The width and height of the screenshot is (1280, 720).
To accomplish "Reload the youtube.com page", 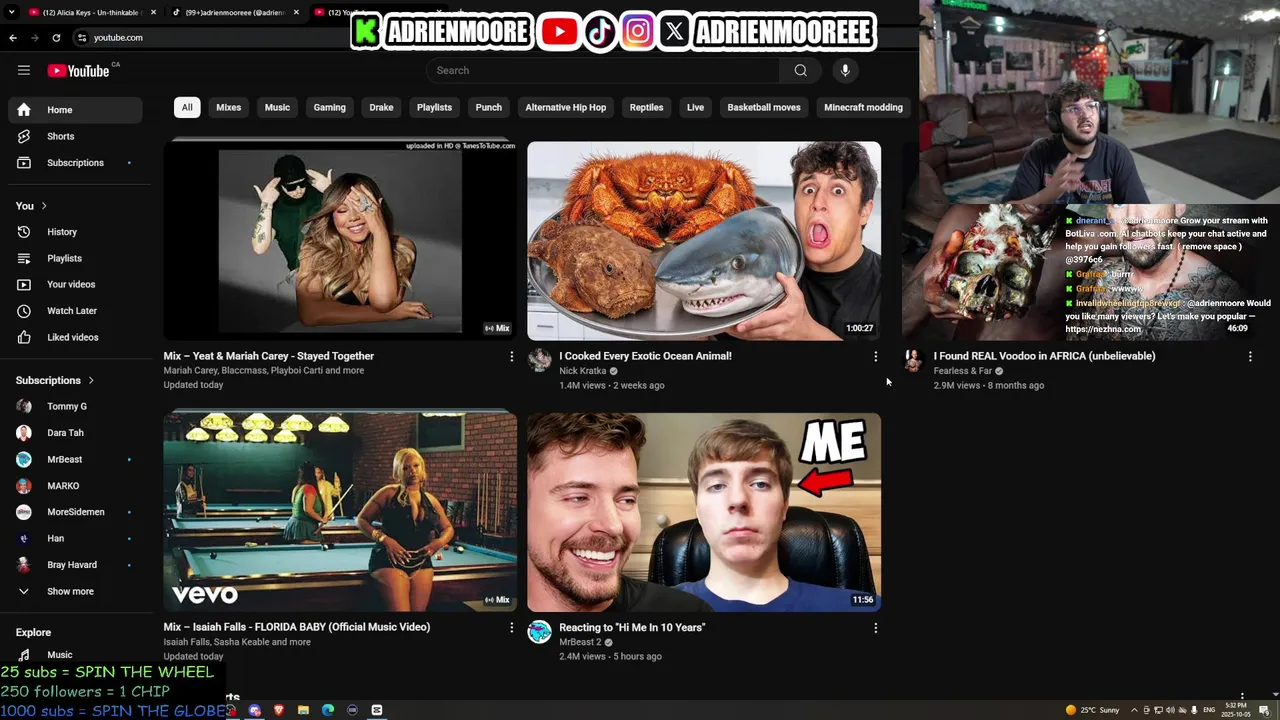I will click(x=56, y=38).
